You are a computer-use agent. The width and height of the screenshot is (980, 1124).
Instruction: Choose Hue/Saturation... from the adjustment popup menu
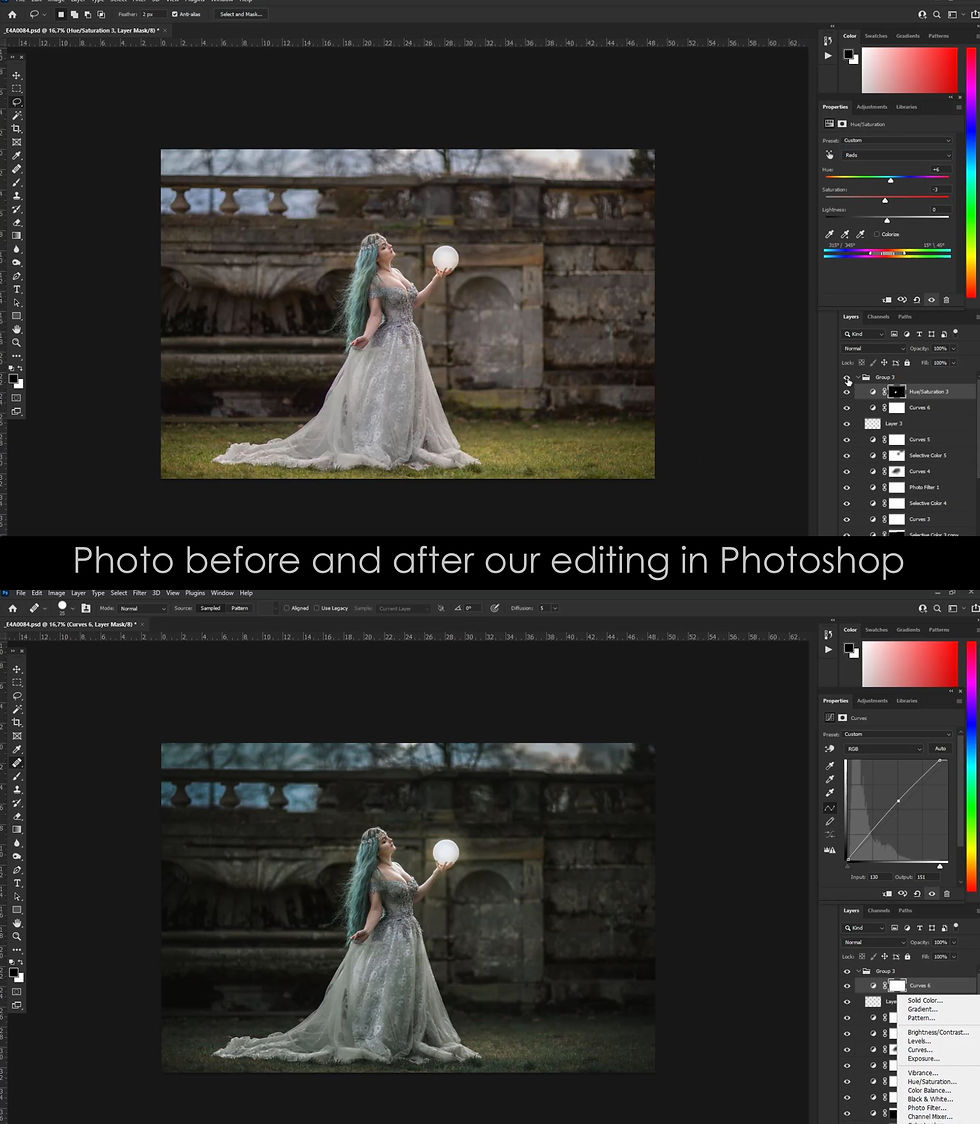932,1082
